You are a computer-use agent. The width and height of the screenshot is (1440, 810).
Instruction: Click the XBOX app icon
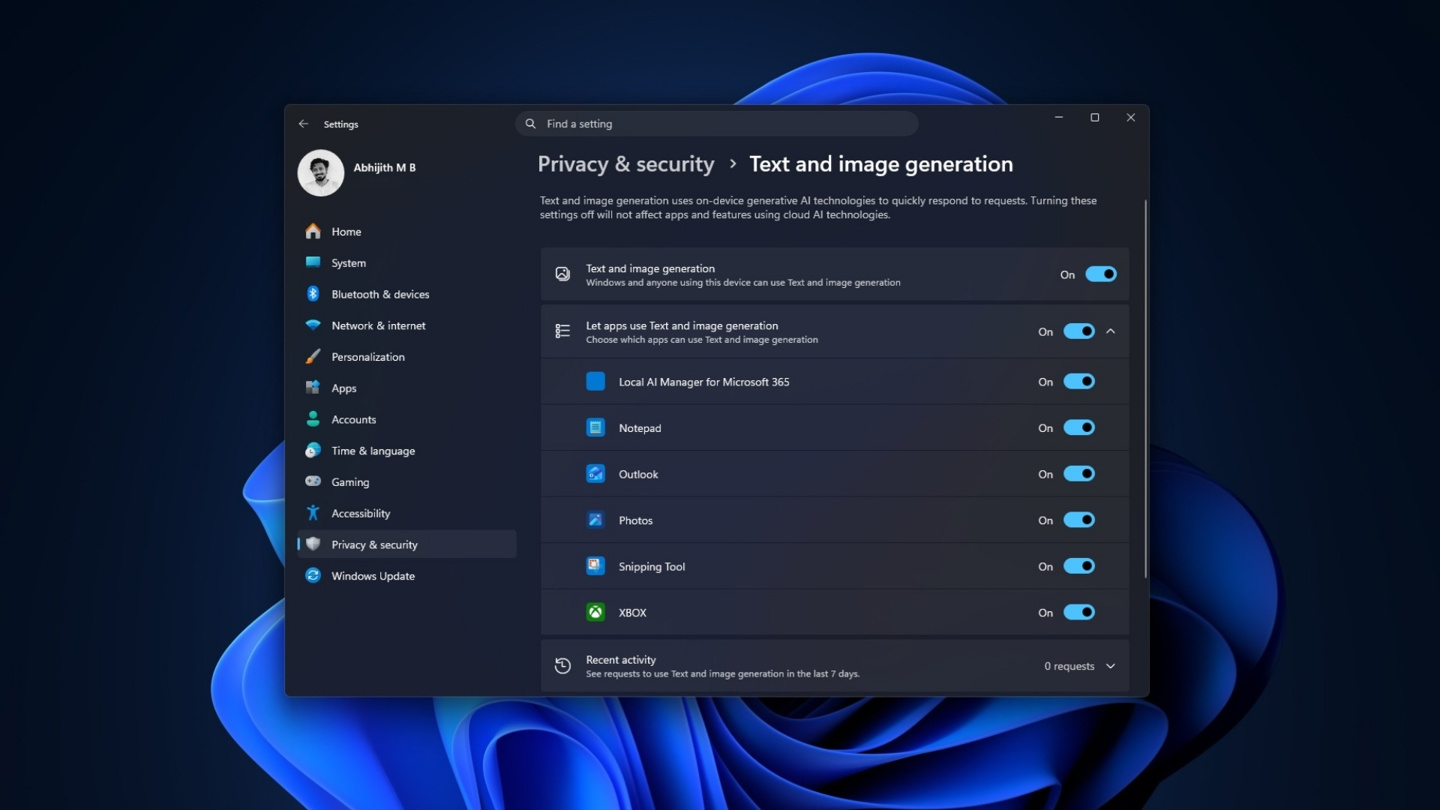coord(595,612)
